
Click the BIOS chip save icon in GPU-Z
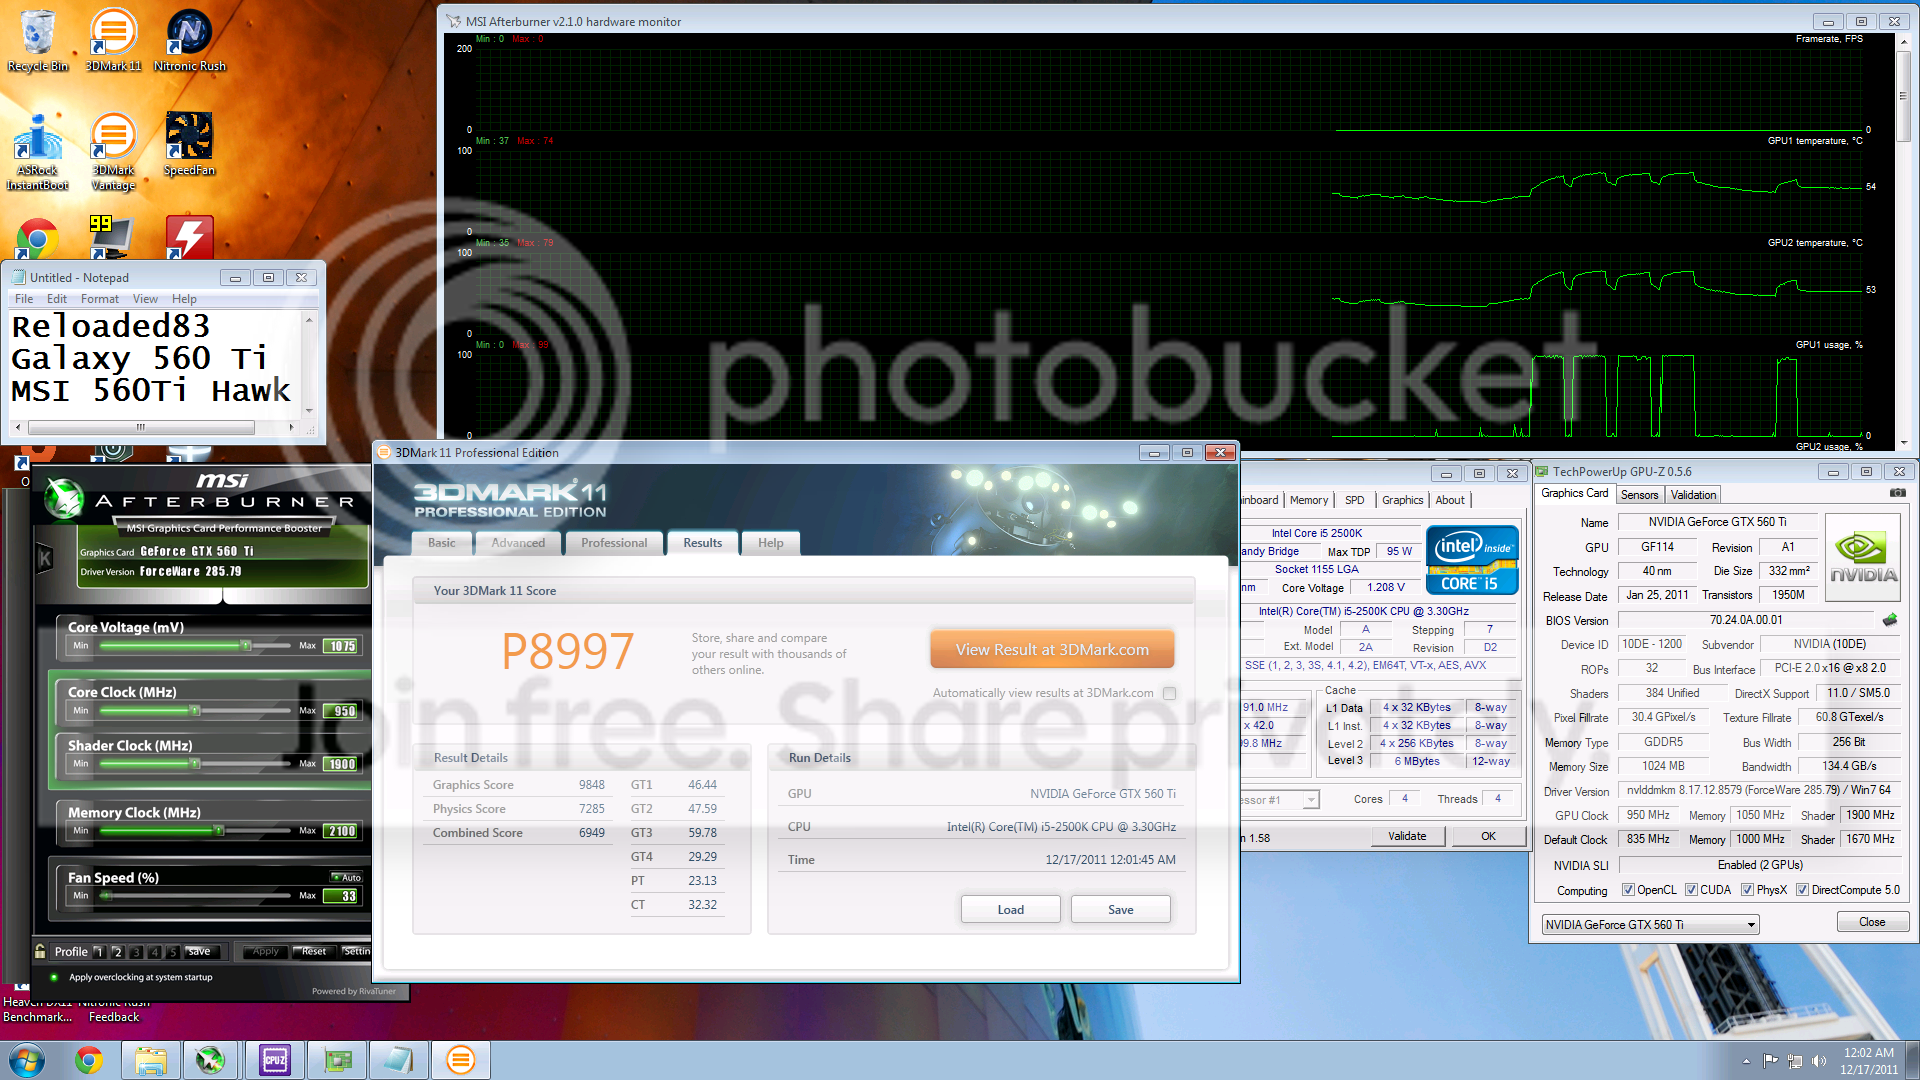click(x=1889, y=618)
